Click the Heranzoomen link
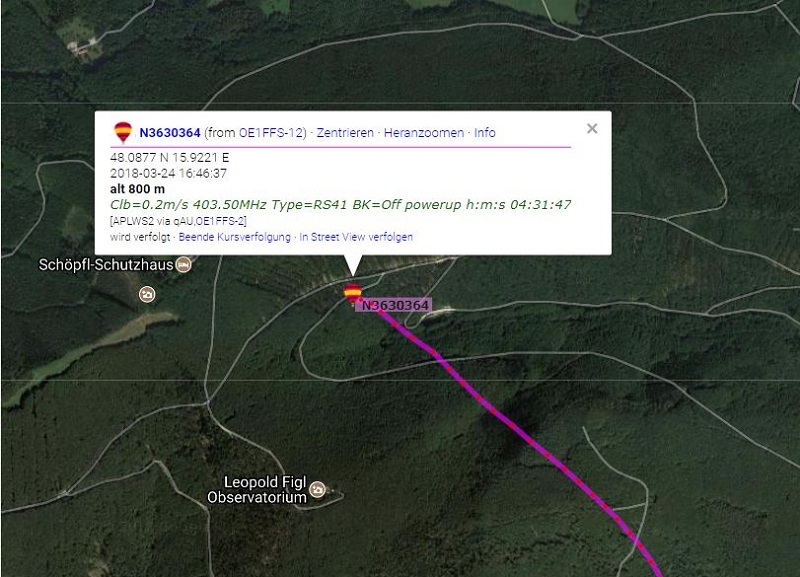The image size is (800, 577). tap(424, 133)
